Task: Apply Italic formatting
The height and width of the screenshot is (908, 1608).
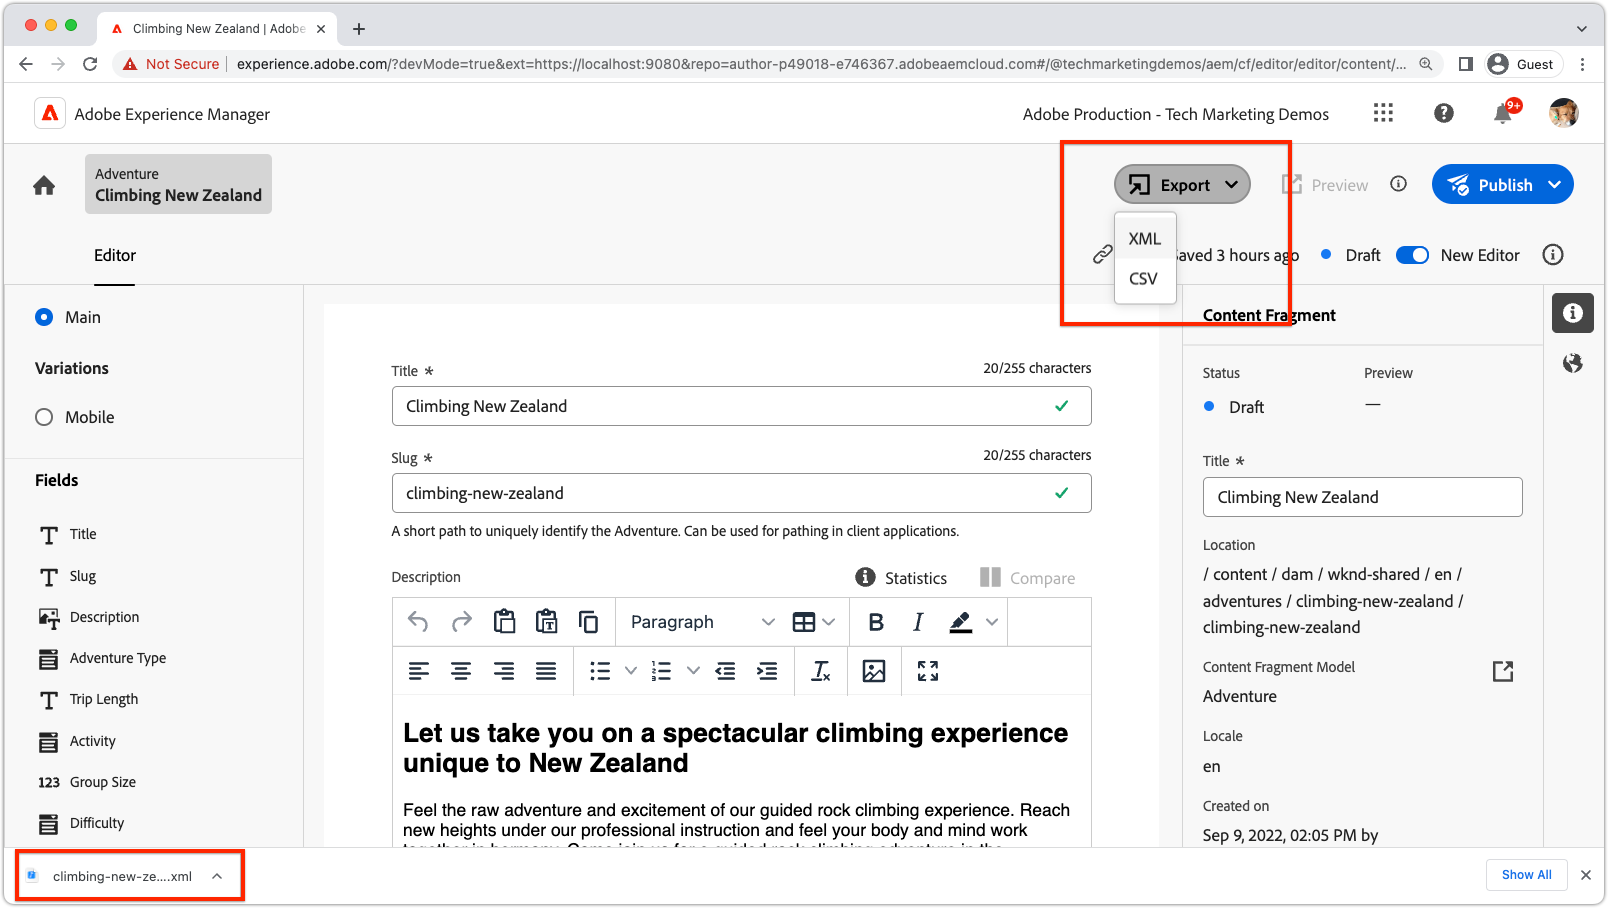Action: [918, 622]
